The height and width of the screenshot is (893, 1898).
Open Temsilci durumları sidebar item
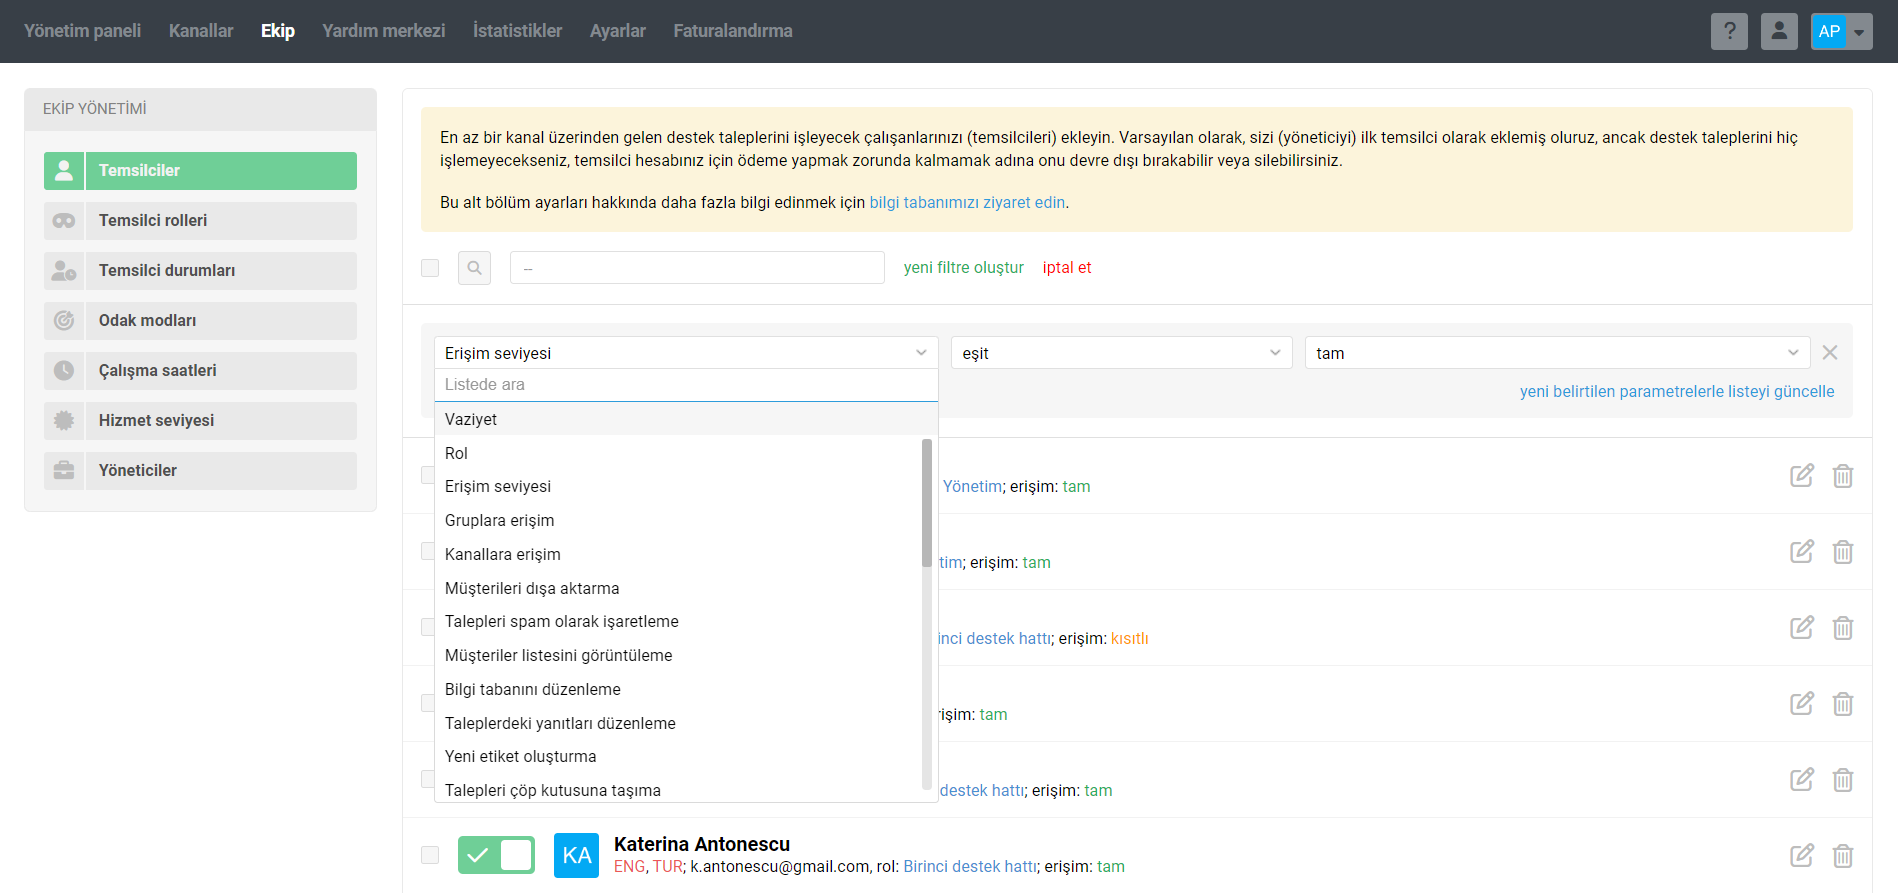pos(200,271)
